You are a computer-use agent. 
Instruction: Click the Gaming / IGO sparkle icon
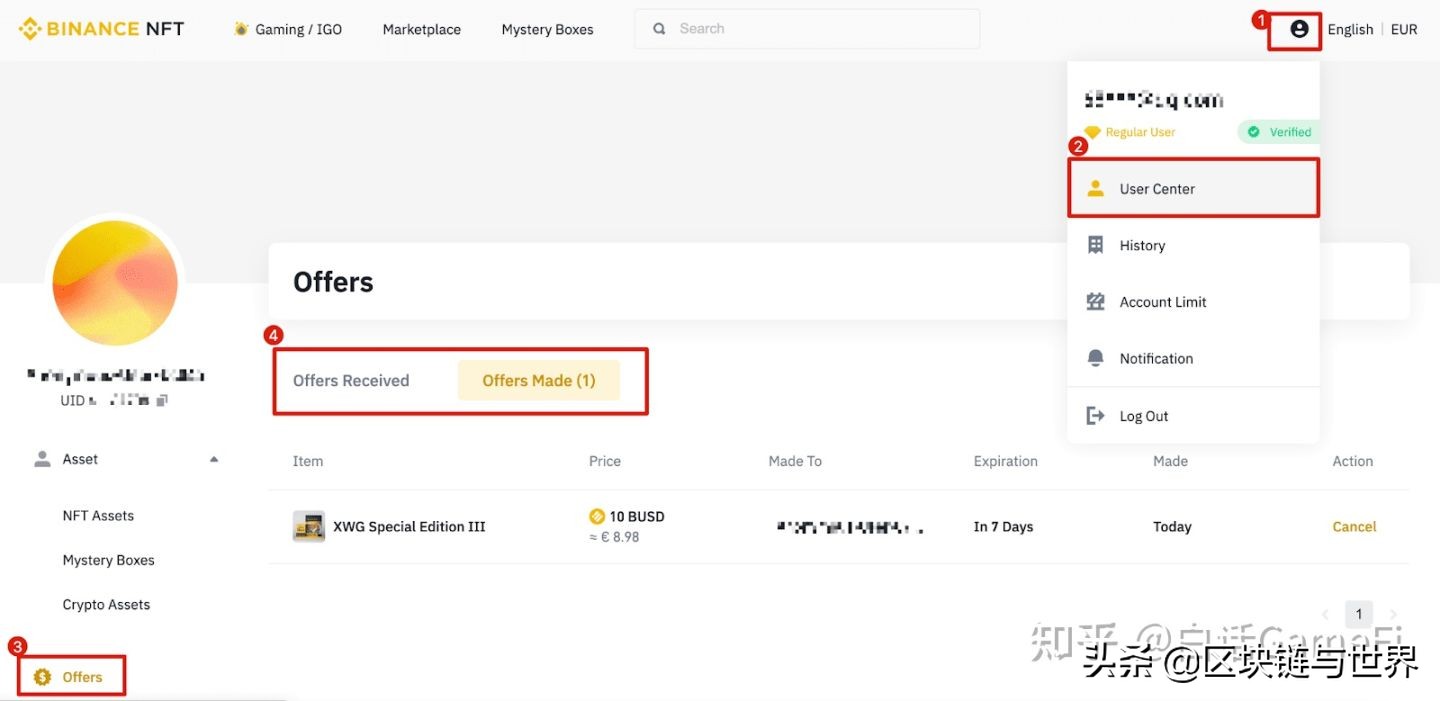coord(241,29)
